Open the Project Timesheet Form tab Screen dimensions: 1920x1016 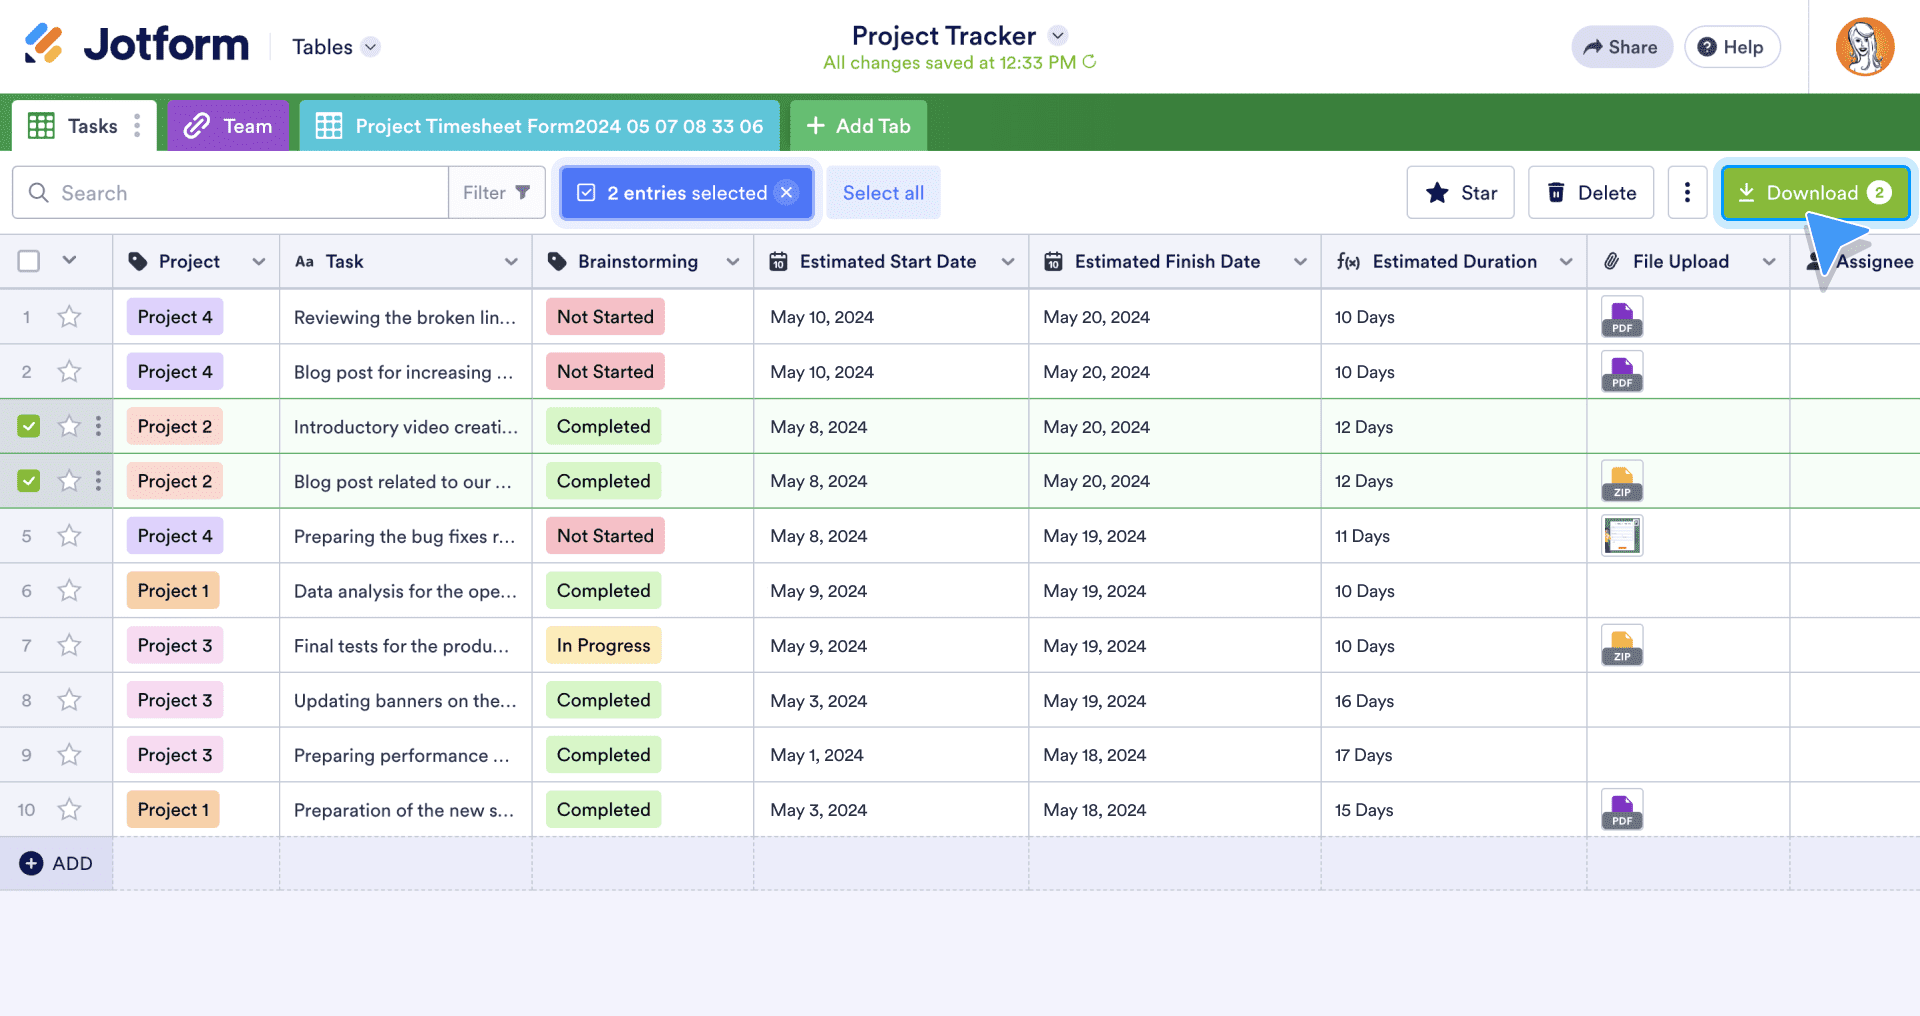540,126
